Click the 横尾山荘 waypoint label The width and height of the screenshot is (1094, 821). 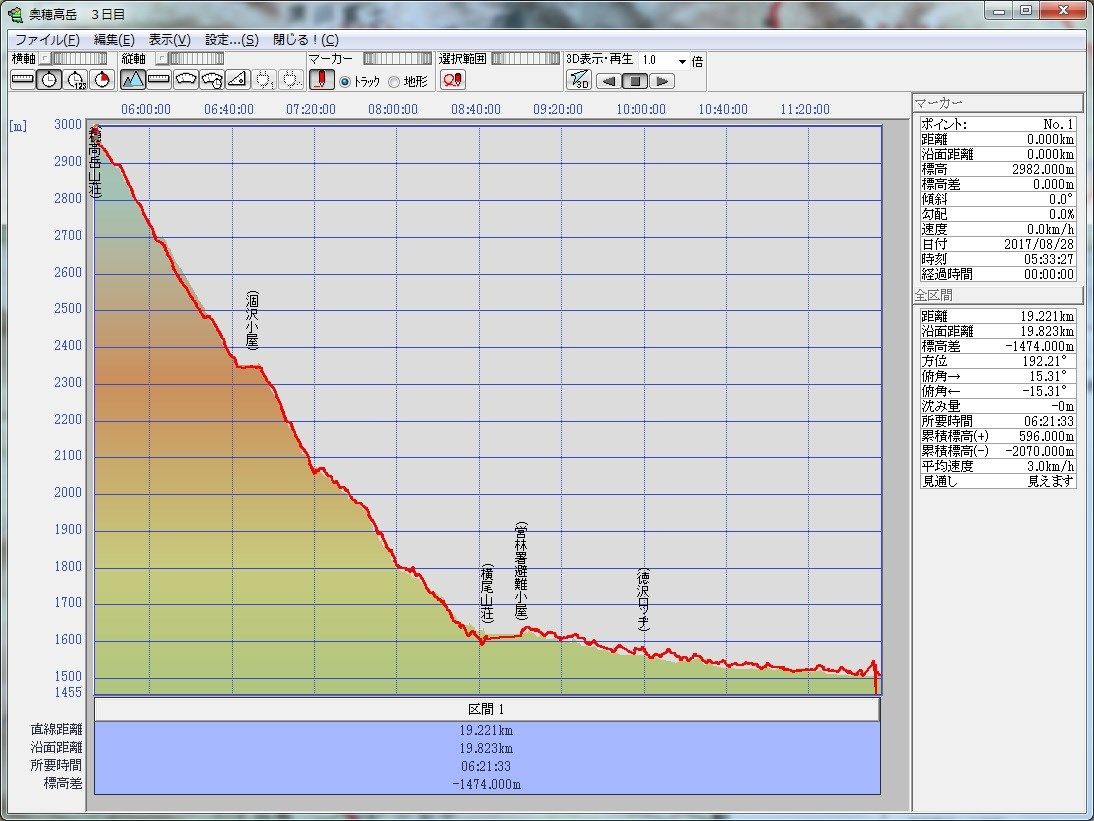[x=487, y=594]
